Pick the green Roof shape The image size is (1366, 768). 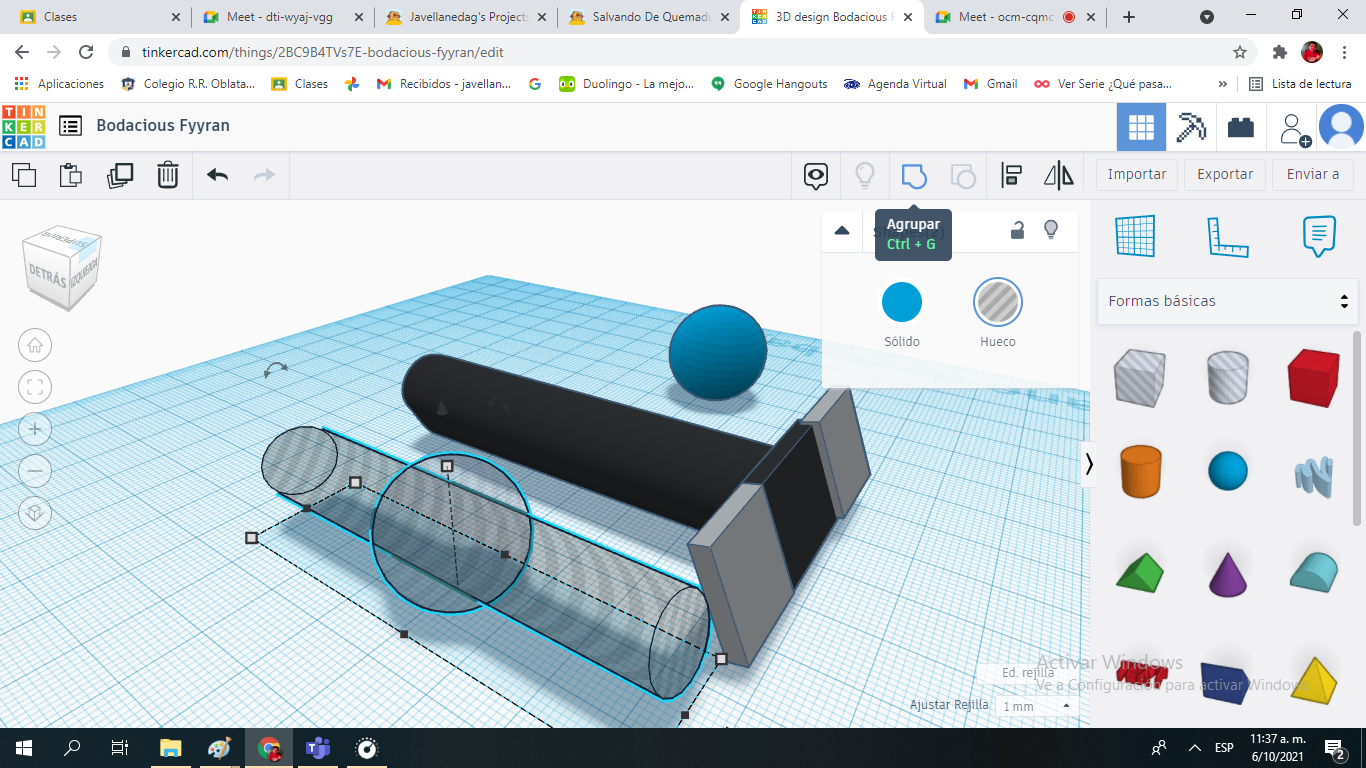point(1139,572)
